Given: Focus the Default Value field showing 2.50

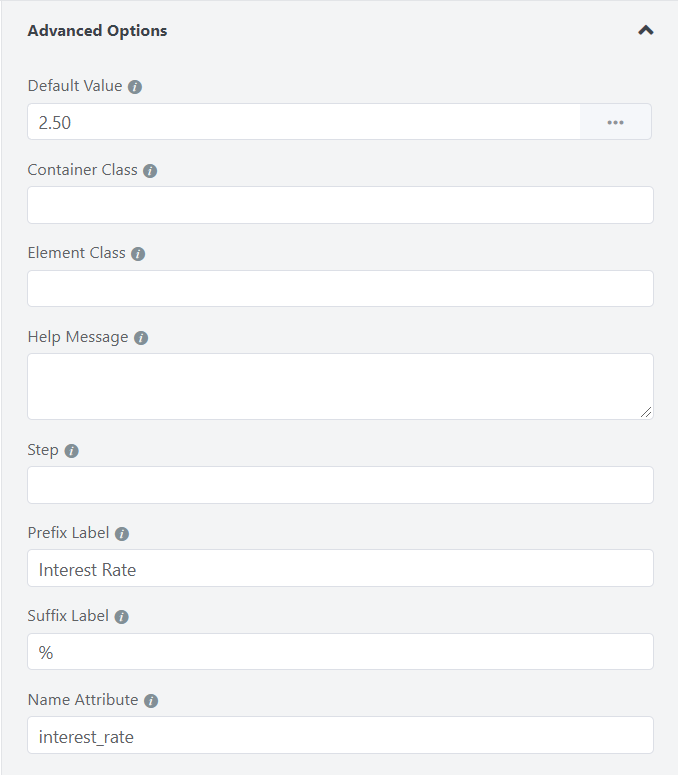Looking at the screenshot, I should coord(304,122).
